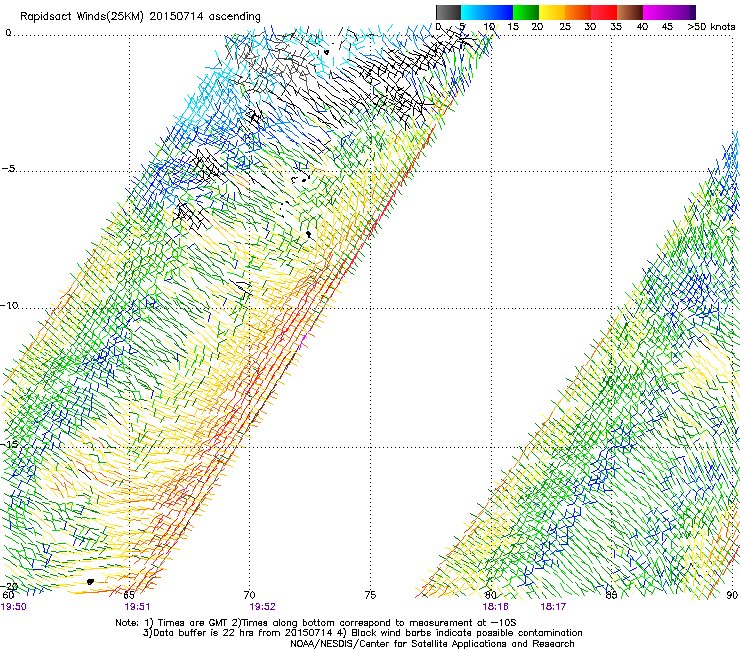This screenshot has height=650, width=740.
Task: Click the '90' longitude axis label
Action: click(732, 595)
